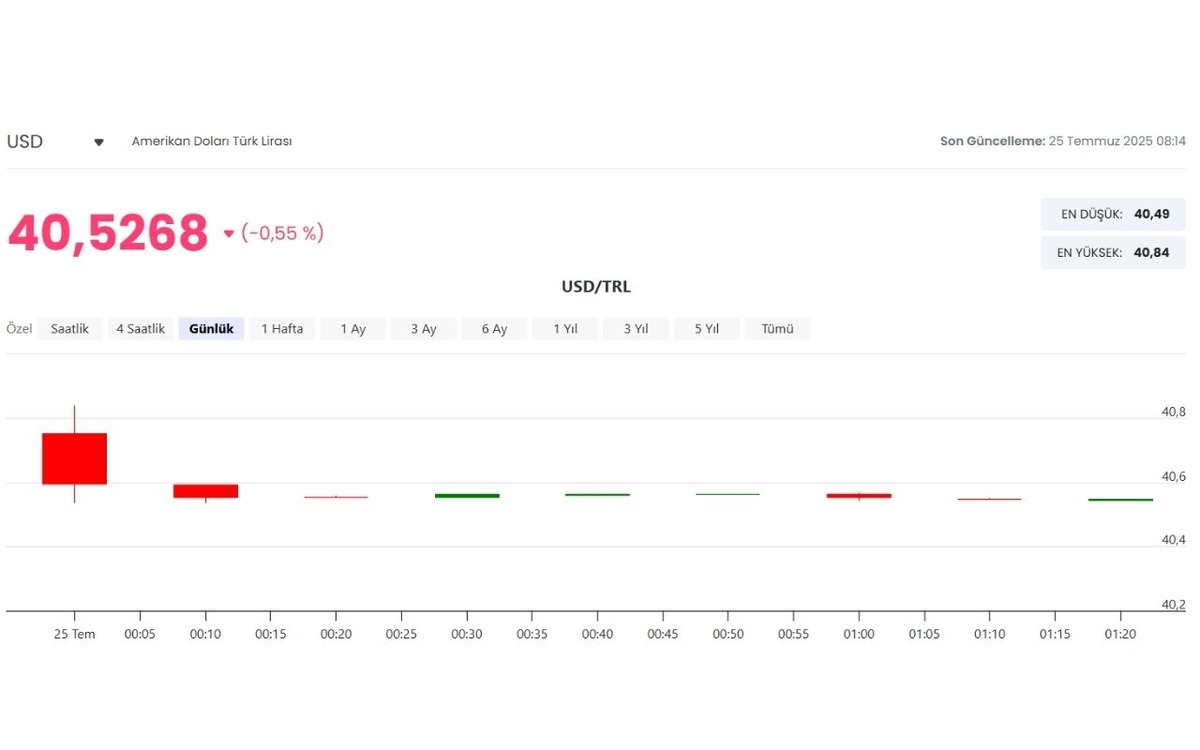Click the green candlestick at 01:20
This screenshot has height=750, width=1200.
tap(1121, 499)
